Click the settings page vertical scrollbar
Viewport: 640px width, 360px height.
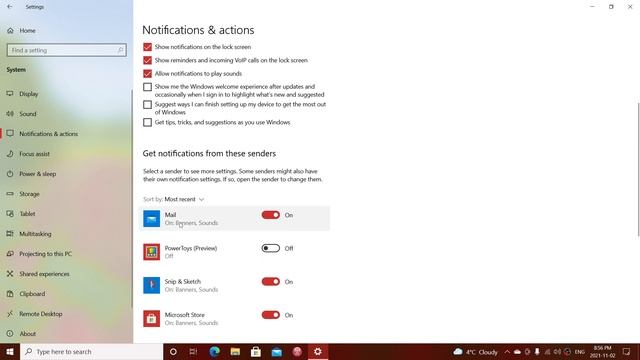638,169
